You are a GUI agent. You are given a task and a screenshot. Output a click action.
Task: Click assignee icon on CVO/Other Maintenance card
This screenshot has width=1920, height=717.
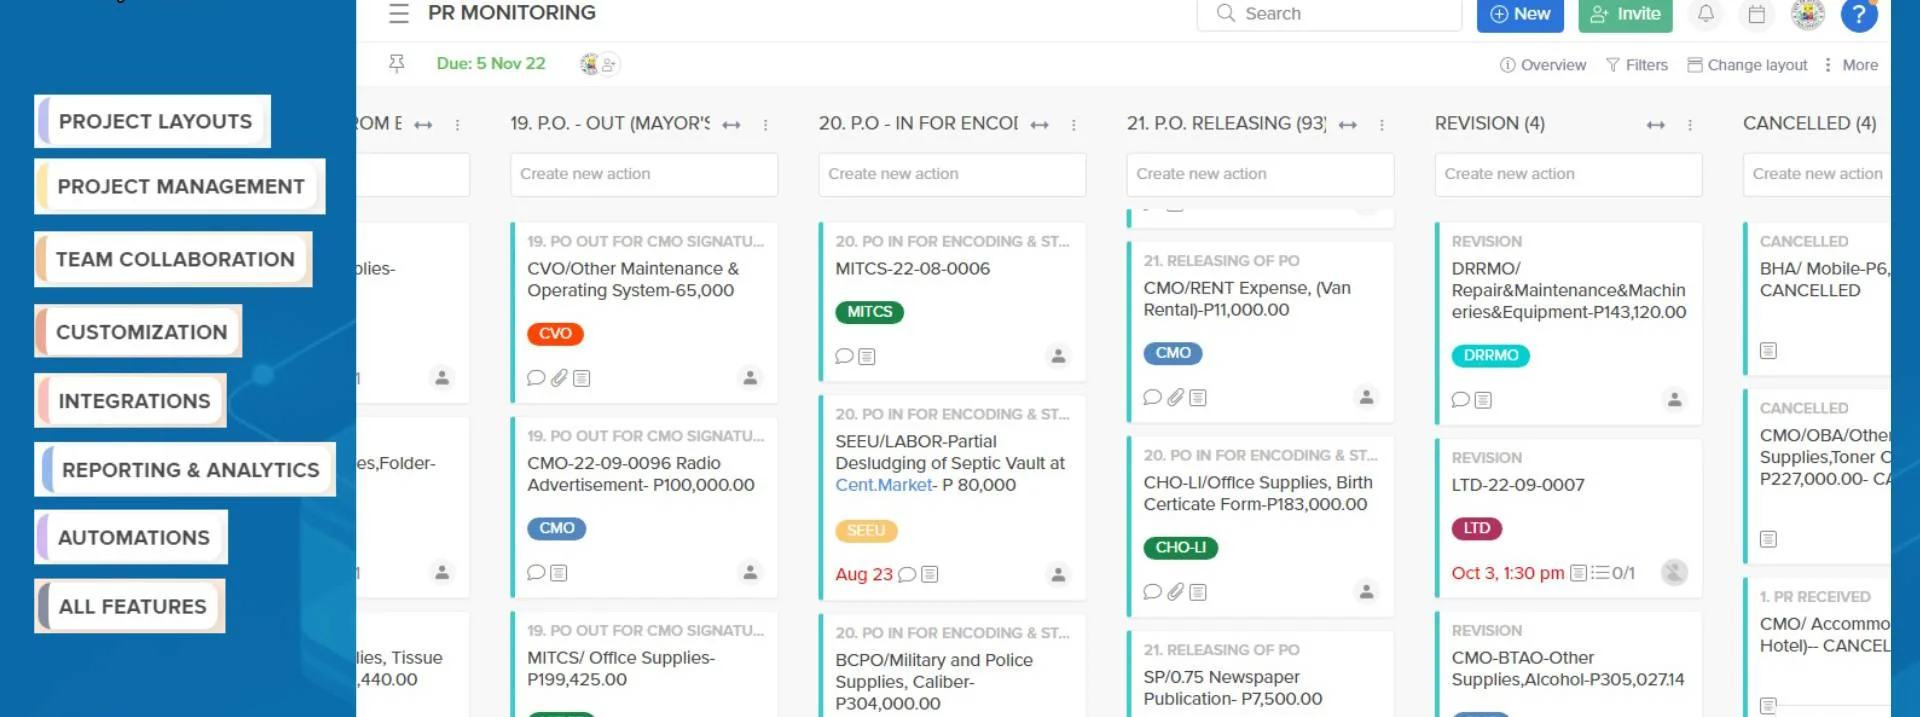pyautogui.click(x=750, y=378)
